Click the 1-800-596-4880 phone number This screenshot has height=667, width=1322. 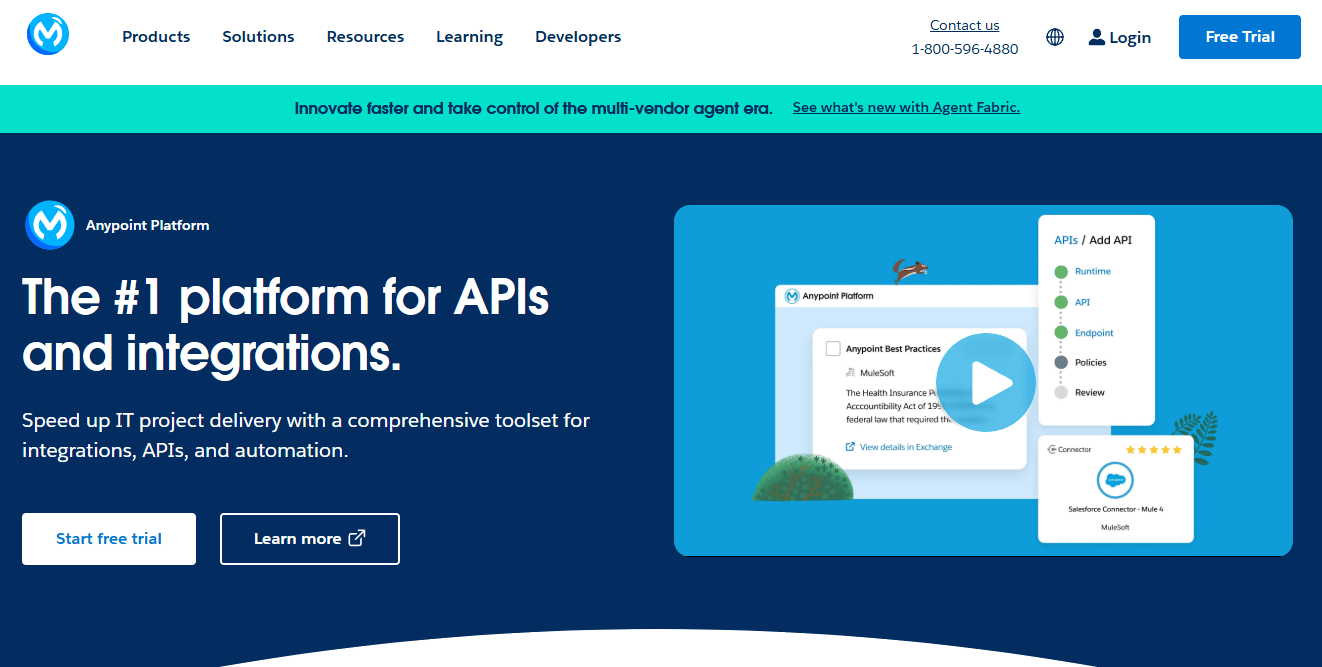click(965, 49)
